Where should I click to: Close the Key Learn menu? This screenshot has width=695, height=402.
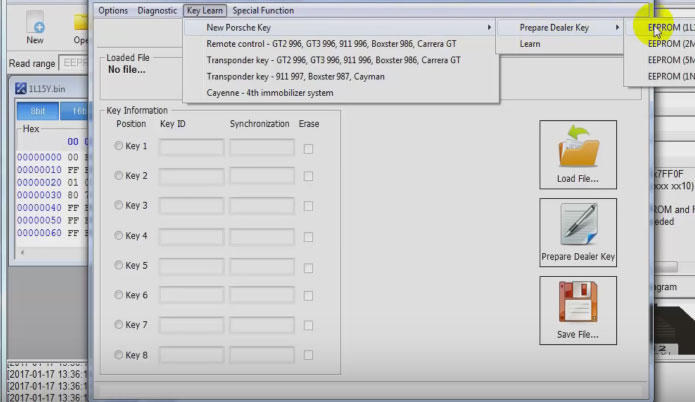point(205,11)
